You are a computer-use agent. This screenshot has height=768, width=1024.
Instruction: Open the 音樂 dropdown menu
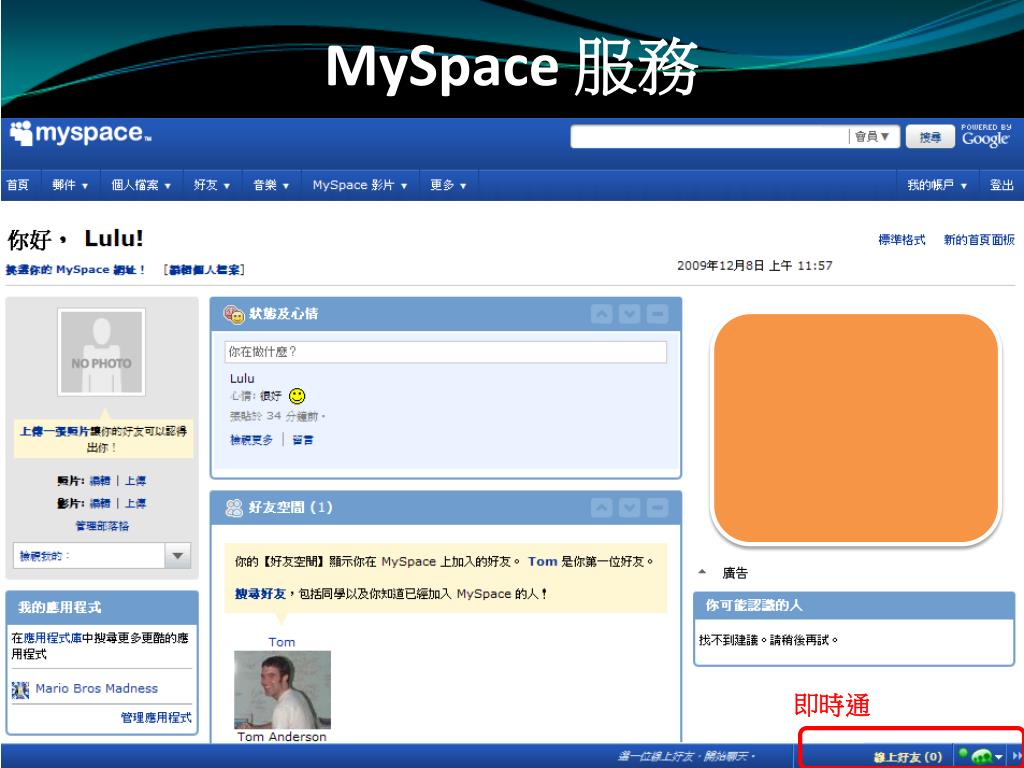tap(271, 185)
